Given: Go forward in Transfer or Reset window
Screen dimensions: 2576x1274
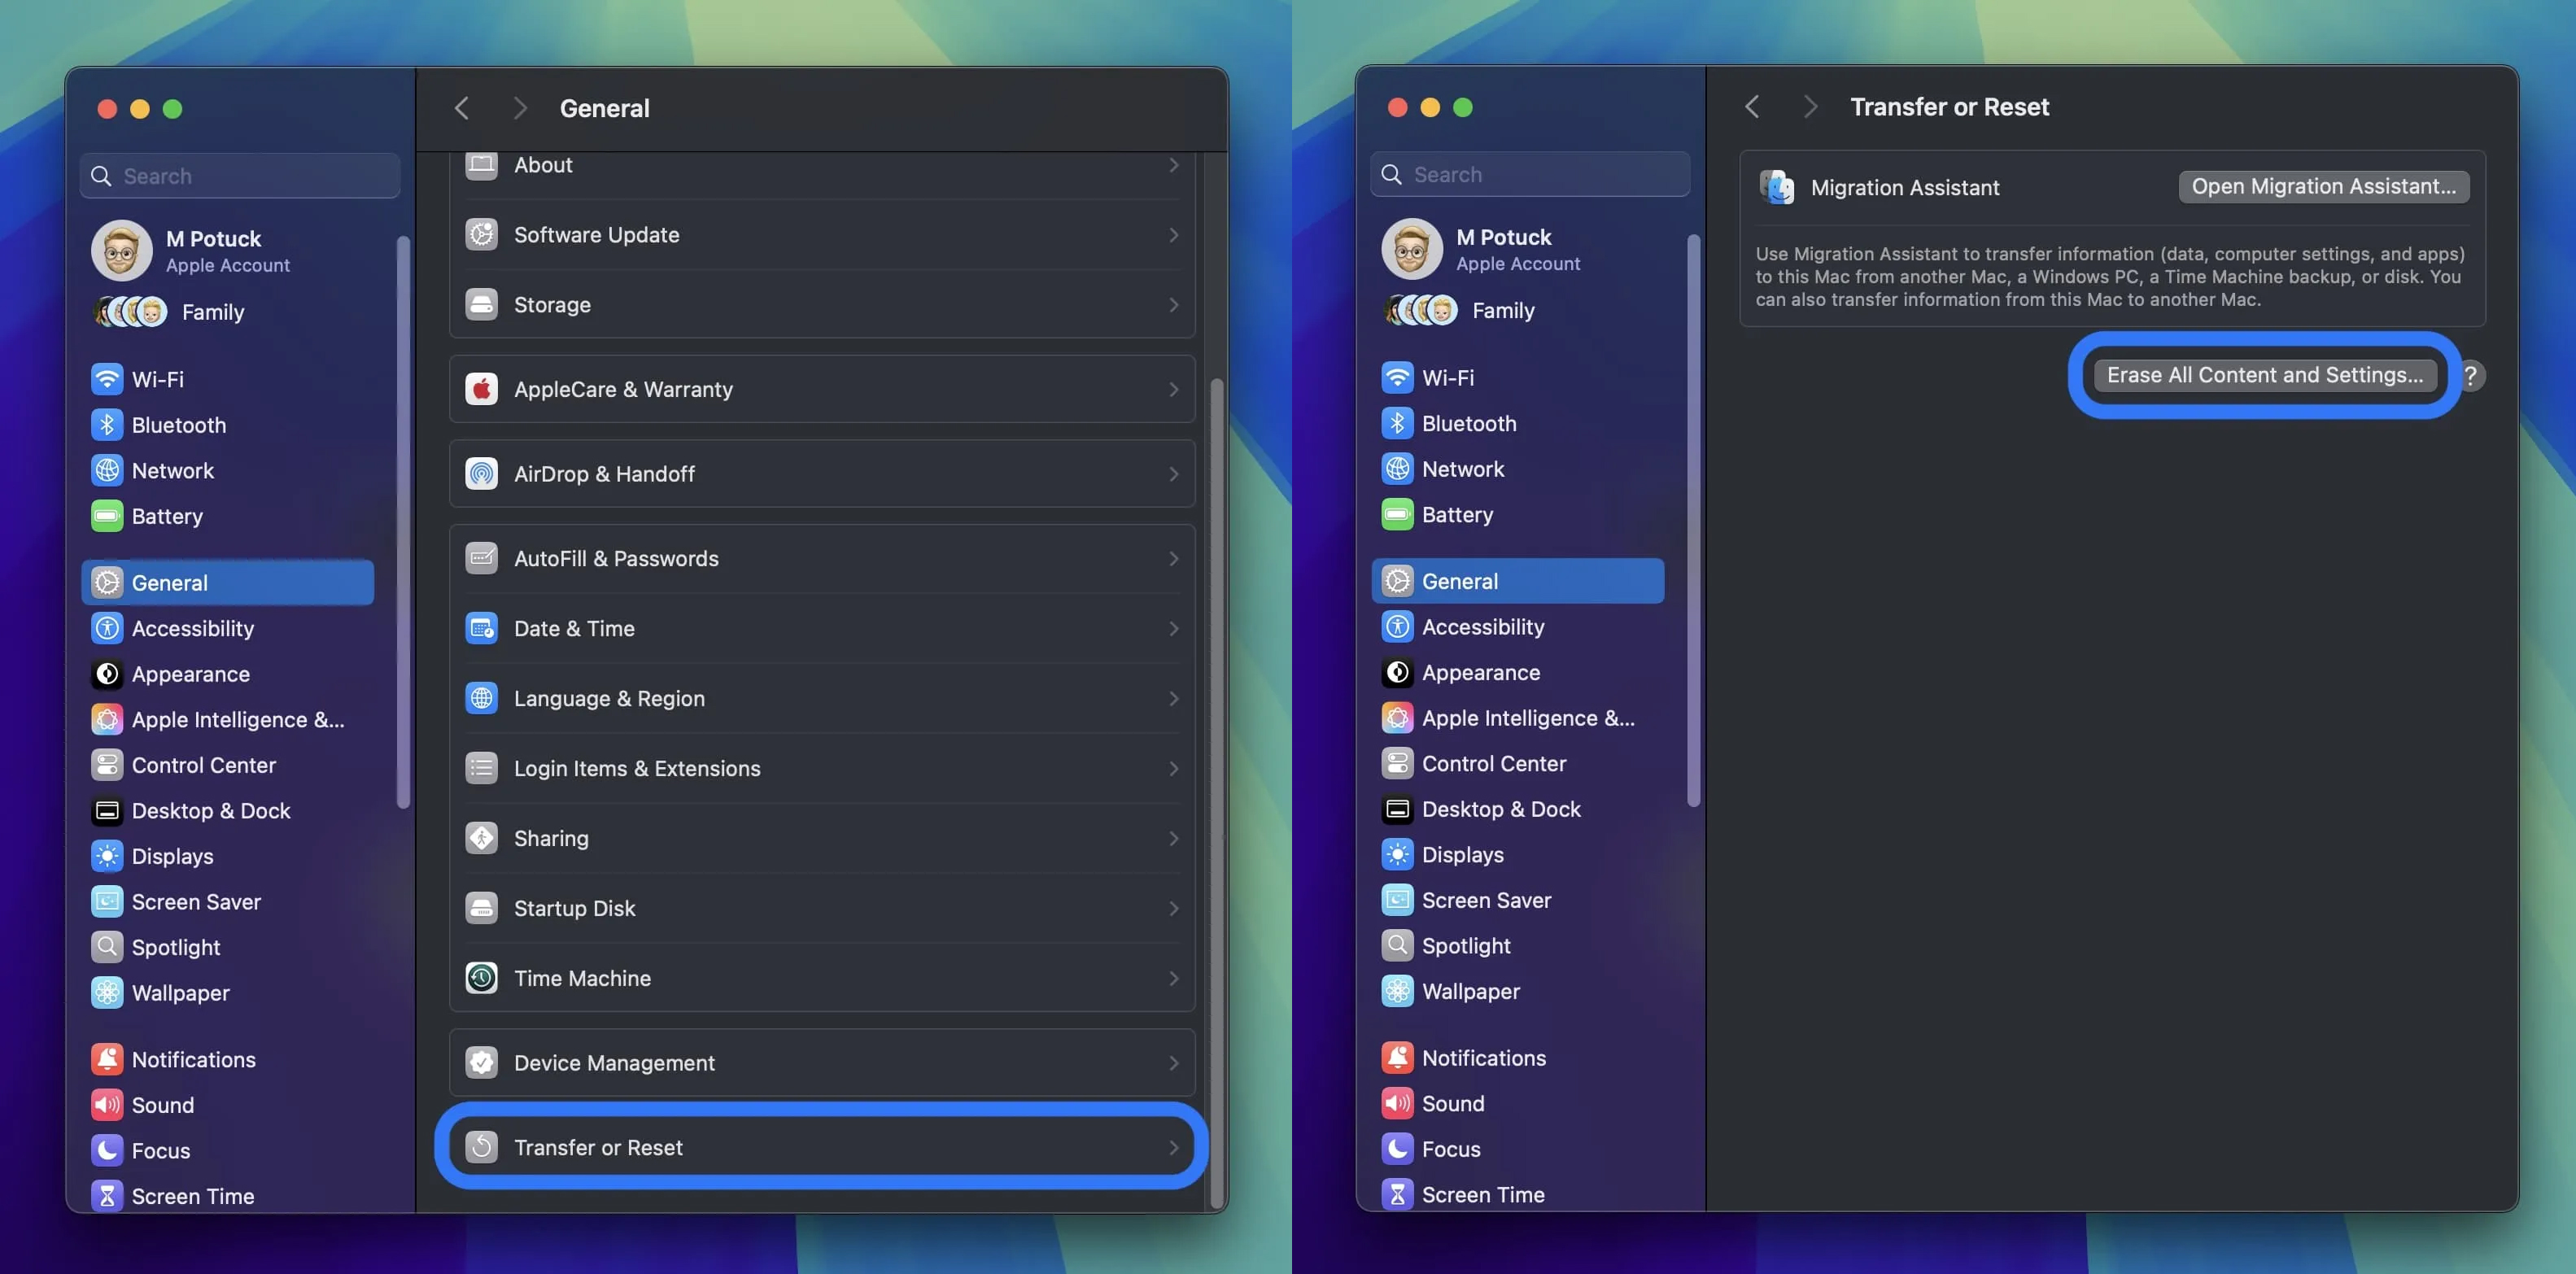Looking at the screenshot, I should 1809,106.
